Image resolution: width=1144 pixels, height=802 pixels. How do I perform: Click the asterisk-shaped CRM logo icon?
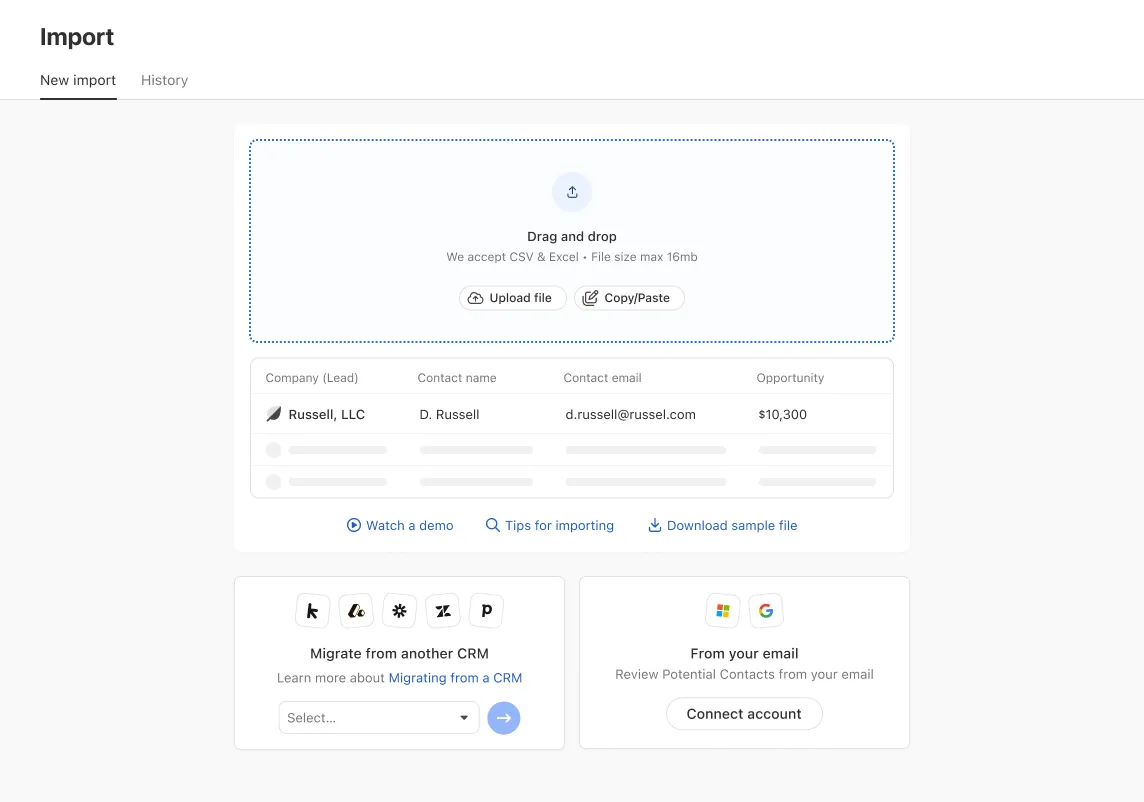pyautogui.click(x=399, y=611)
